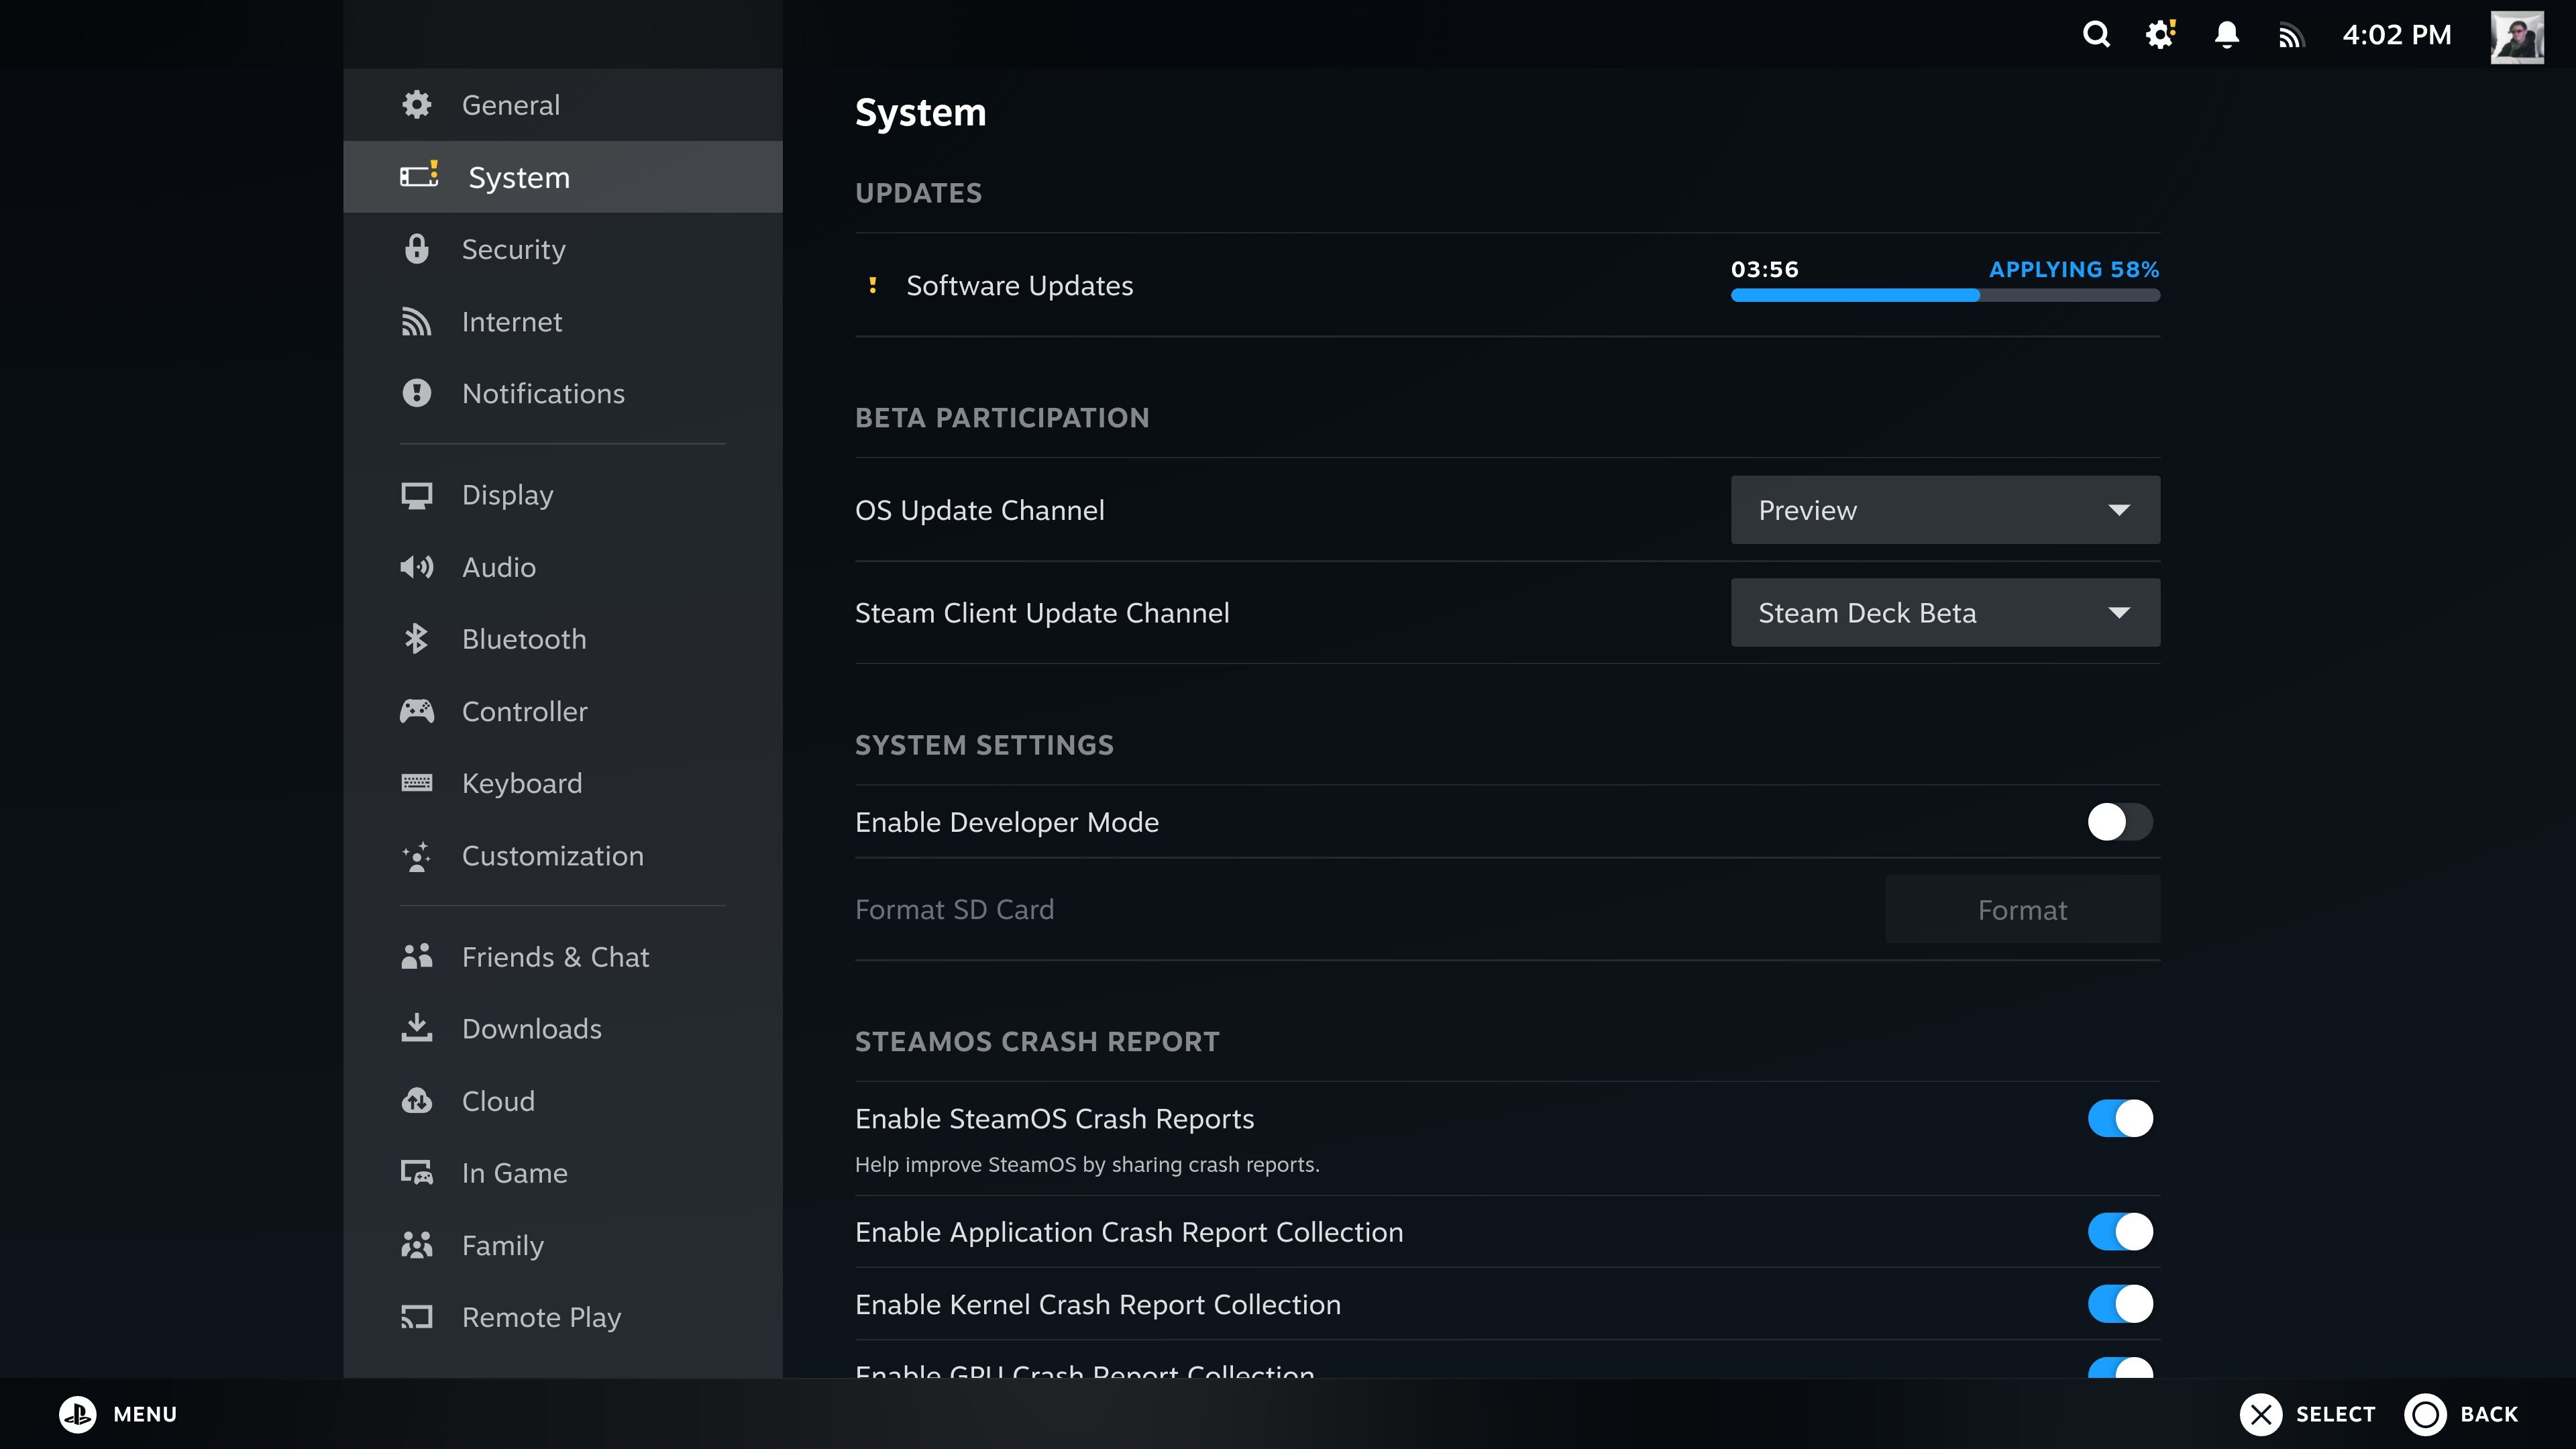This screenshot has height=1449, width=2576.
Task: Click the Security lock icon
Action: [x=416, y=249]
